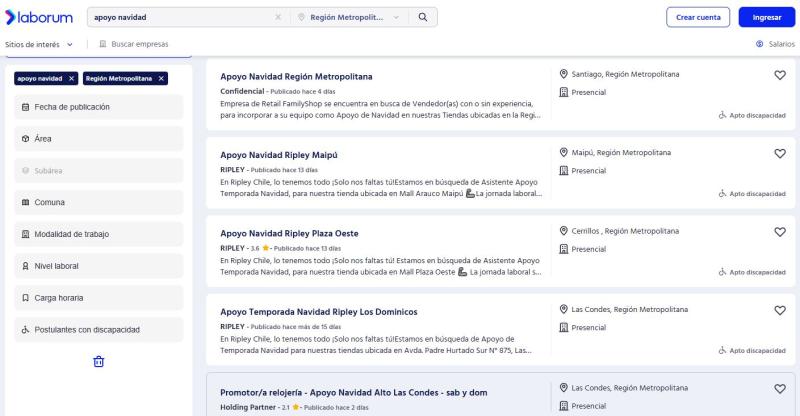Viewport: 800px width, 416px height.
Task: Open job 'Apoyo Navidad Región Metropolitana'
Action: pos(296,77)
